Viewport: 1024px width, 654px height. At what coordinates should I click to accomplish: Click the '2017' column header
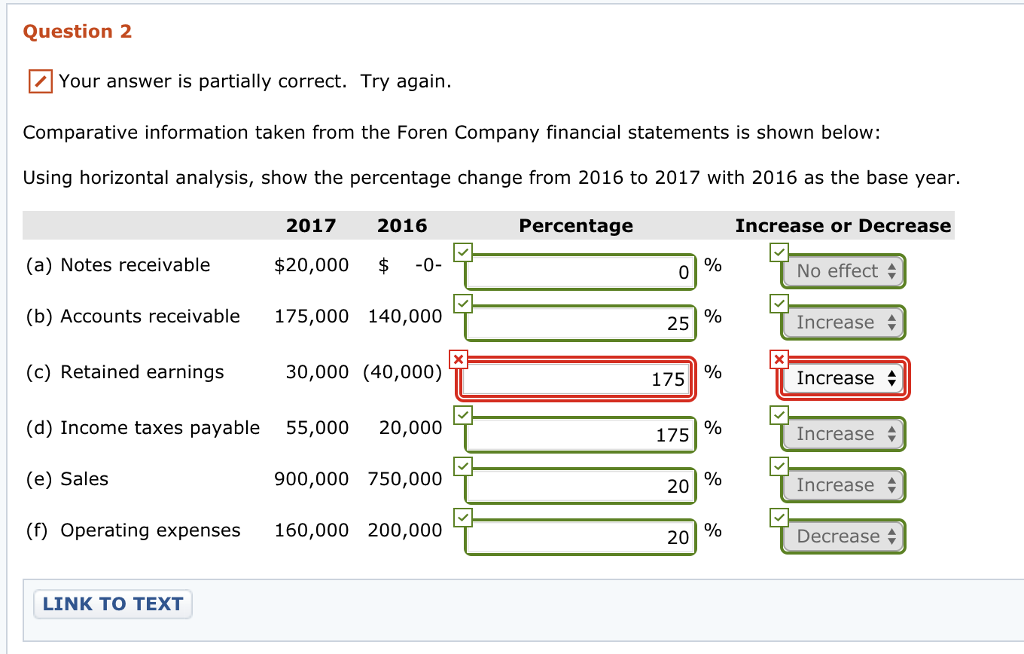[311, 225]
